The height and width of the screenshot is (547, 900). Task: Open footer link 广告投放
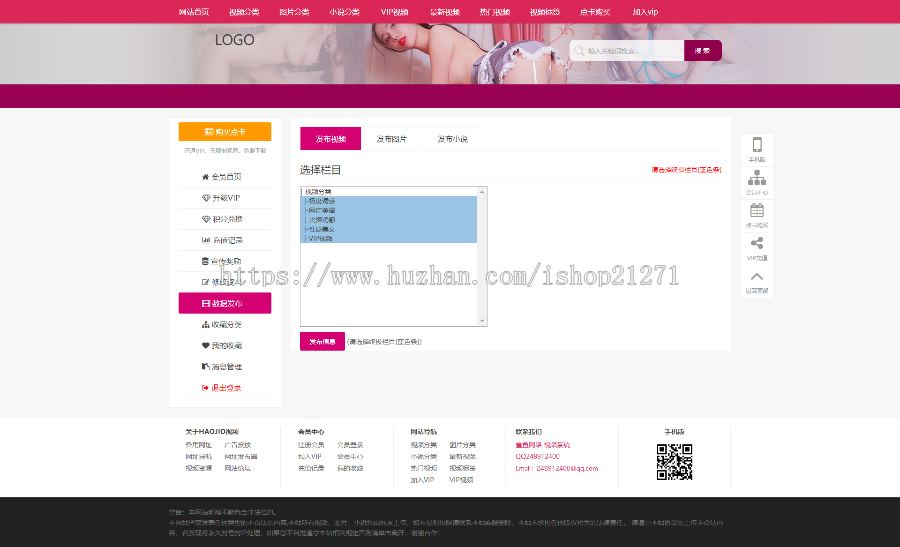coord(238,445)
